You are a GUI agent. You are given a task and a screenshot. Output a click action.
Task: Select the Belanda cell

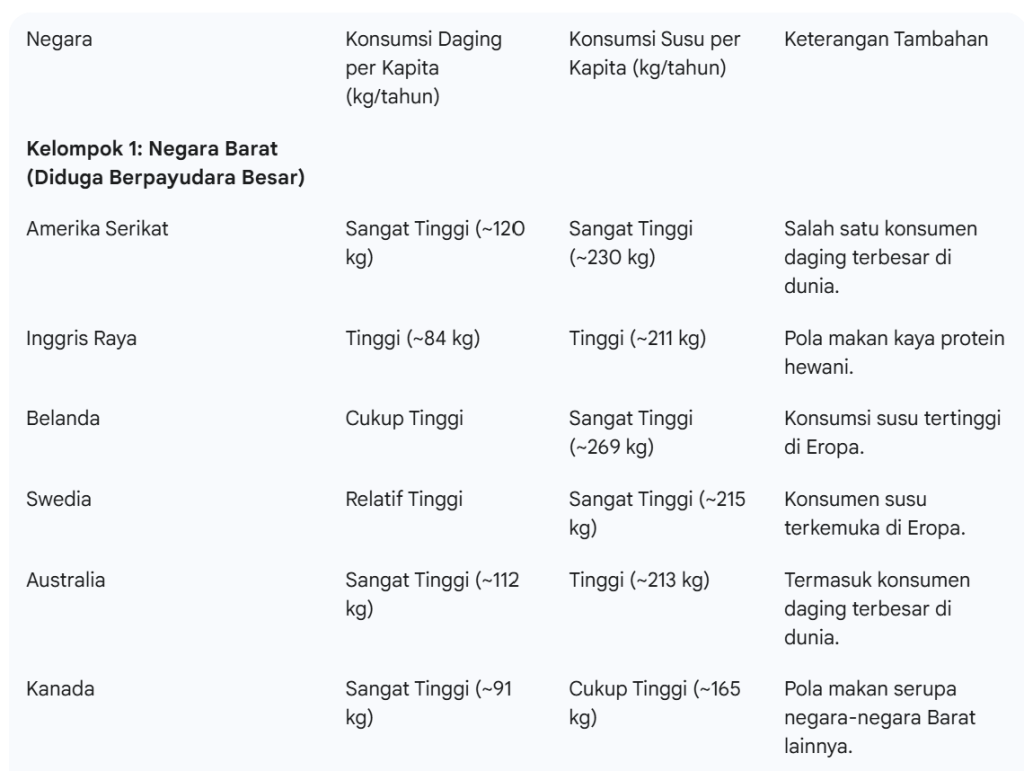point(63,418)
